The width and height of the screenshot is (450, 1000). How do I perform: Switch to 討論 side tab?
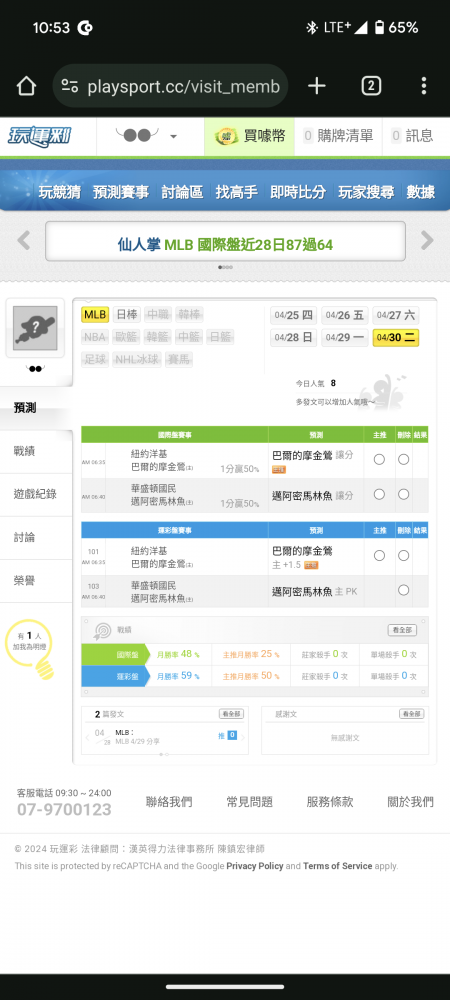pyautogui.click(x=36, y=538)
